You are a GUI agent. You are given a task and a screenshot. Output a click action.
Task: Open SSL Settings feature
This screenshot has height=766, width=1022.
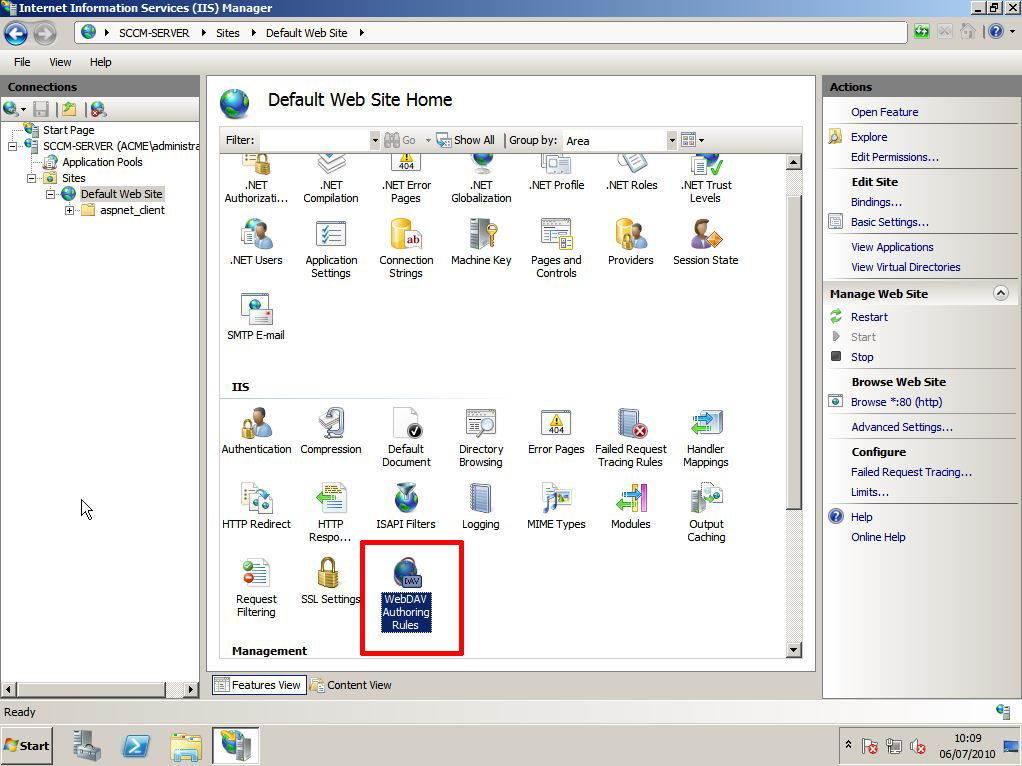(330, 581)
